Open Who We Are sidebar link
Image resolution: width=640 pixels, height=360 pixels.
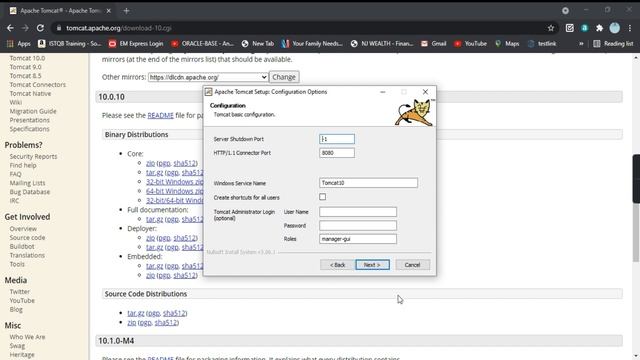(x=27, y=337)
